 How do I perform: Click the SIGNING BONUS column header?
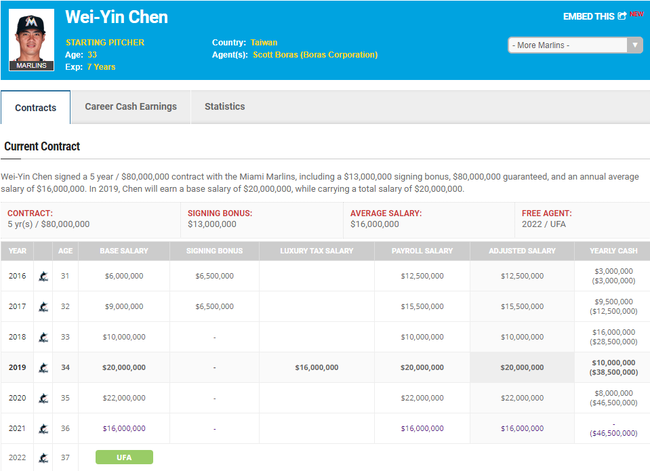[x=214, y=251]
